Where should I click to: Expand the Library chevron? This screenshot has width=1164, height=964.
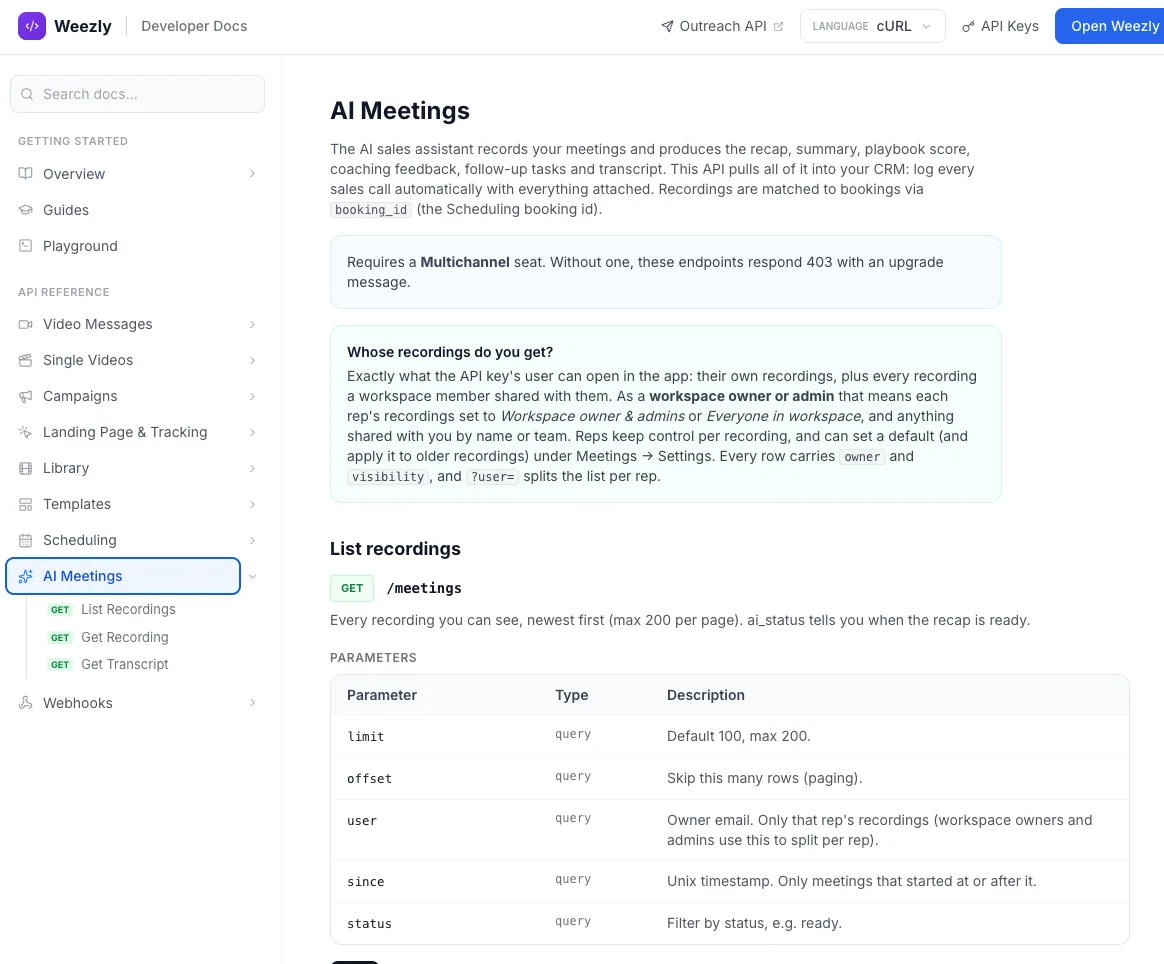tap(252, 468)
